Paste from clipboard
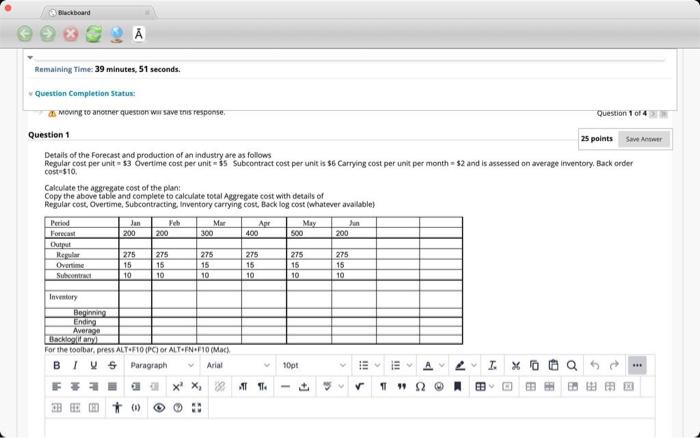The image size is (700, 438). pyautogui.click(x=553, y=365)
